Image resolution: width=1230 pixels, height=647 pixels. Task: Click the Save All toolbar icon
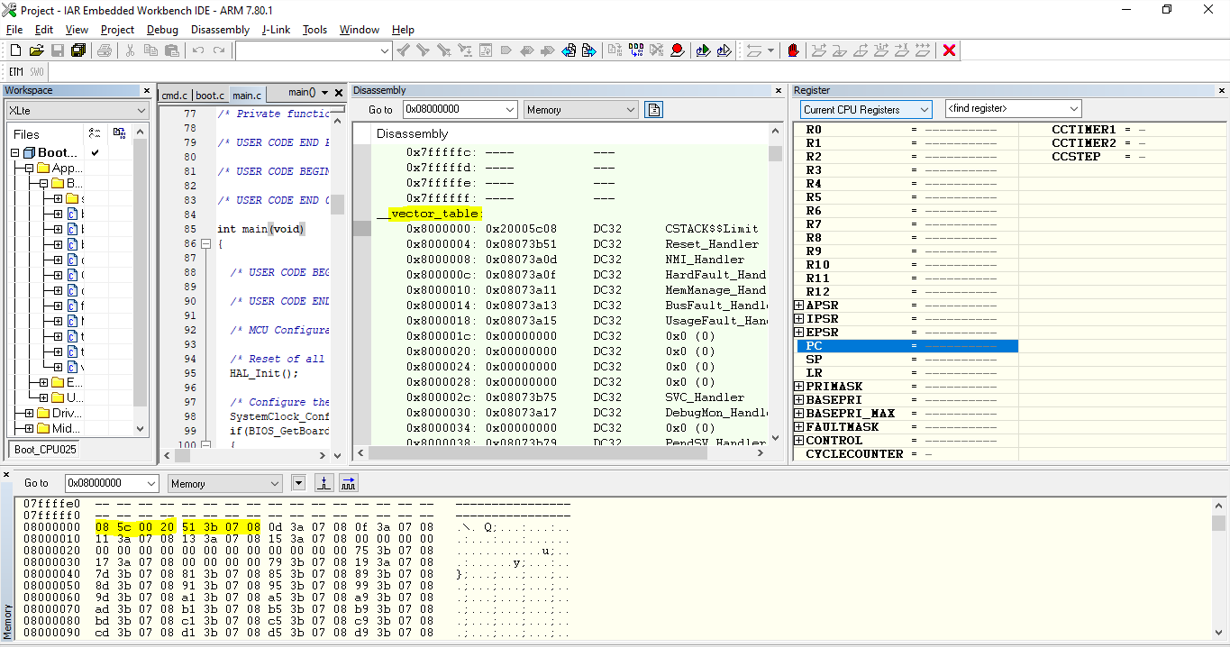click(80, 50)
